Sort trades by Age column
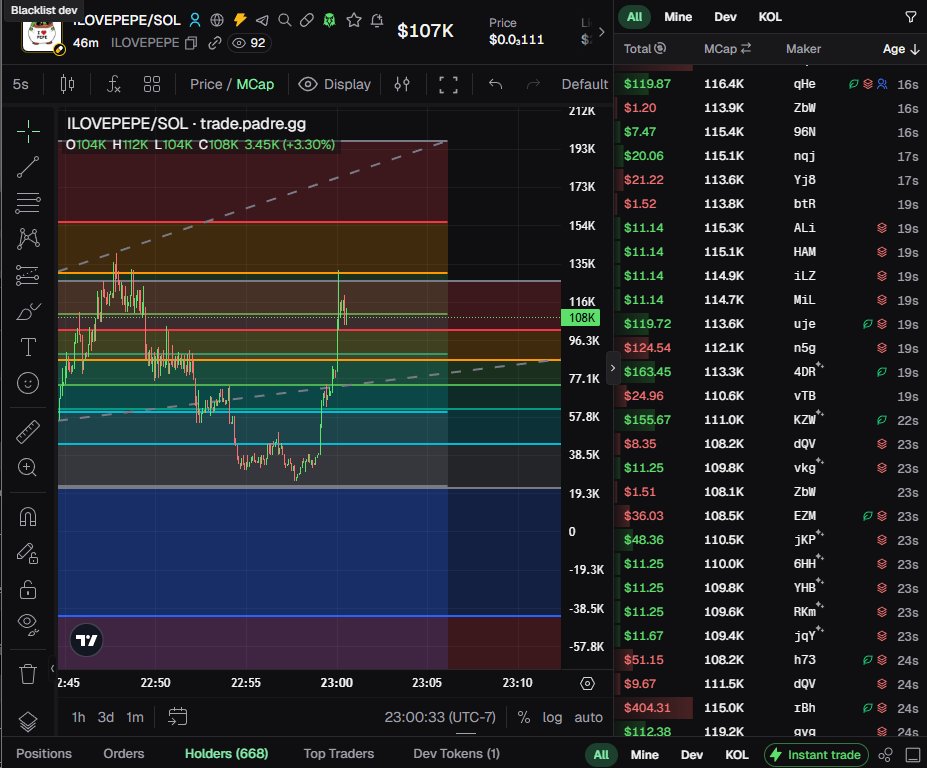The height and width of the screenshot is (768, 927). [900, 49]
